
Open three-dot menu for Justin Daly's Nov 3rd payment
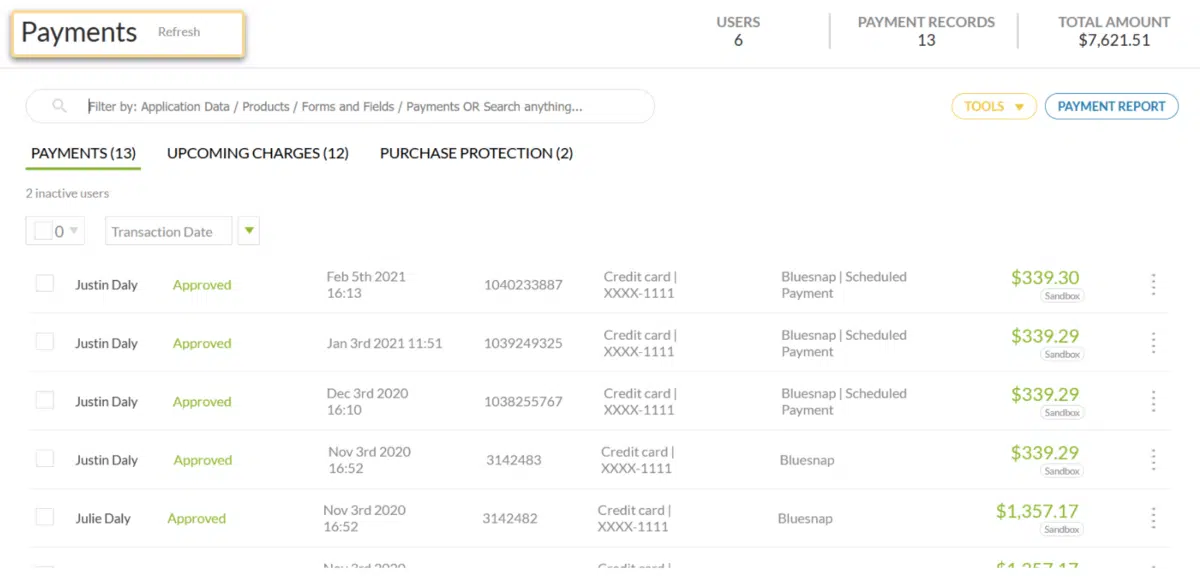1153,460
